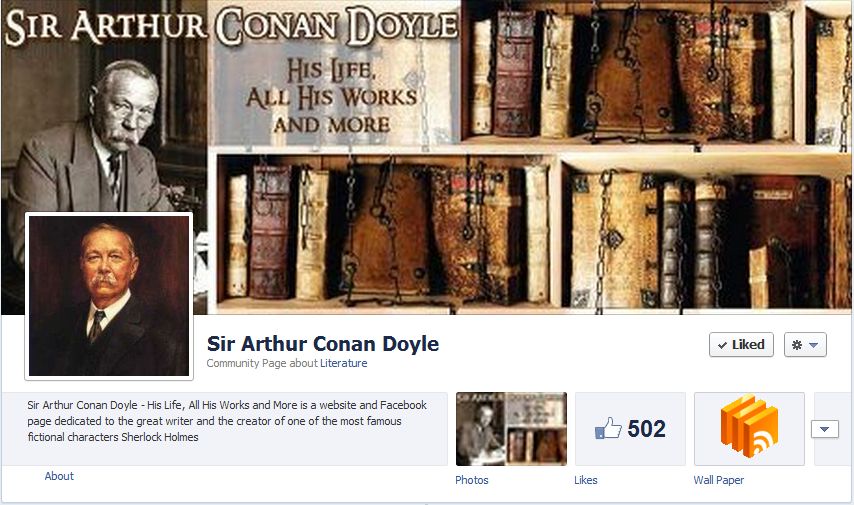Open the About link
The image size is (854, 505).
pos(59,476)
